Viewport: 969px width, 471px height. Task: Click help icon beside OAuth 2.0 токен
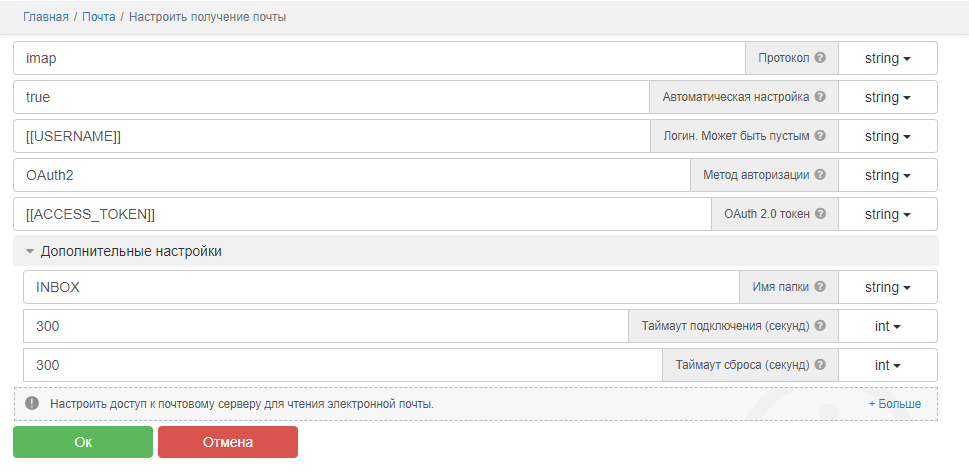(820, 214)
